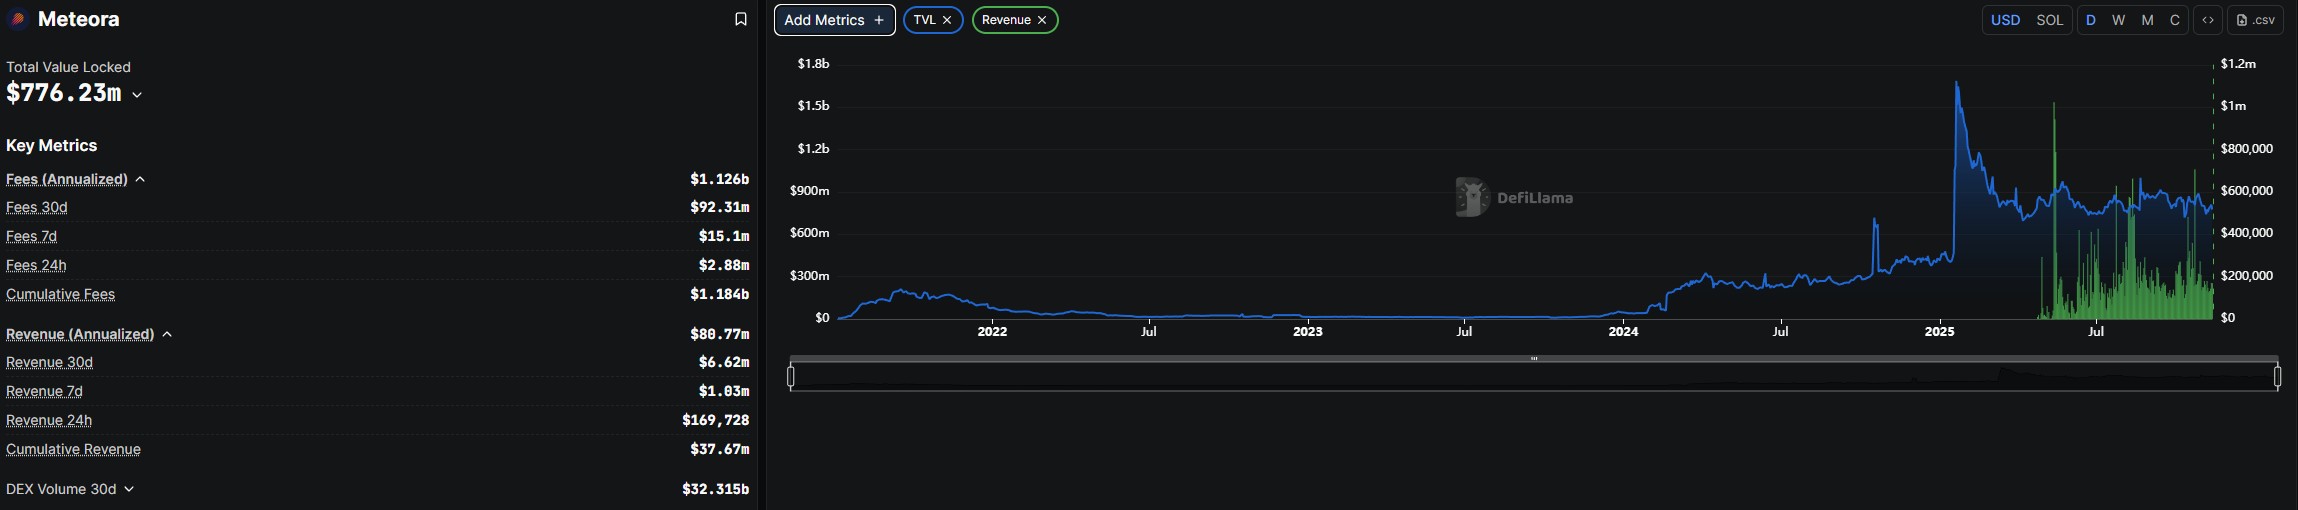Open the embed chart code icon

click(2208, 20)
